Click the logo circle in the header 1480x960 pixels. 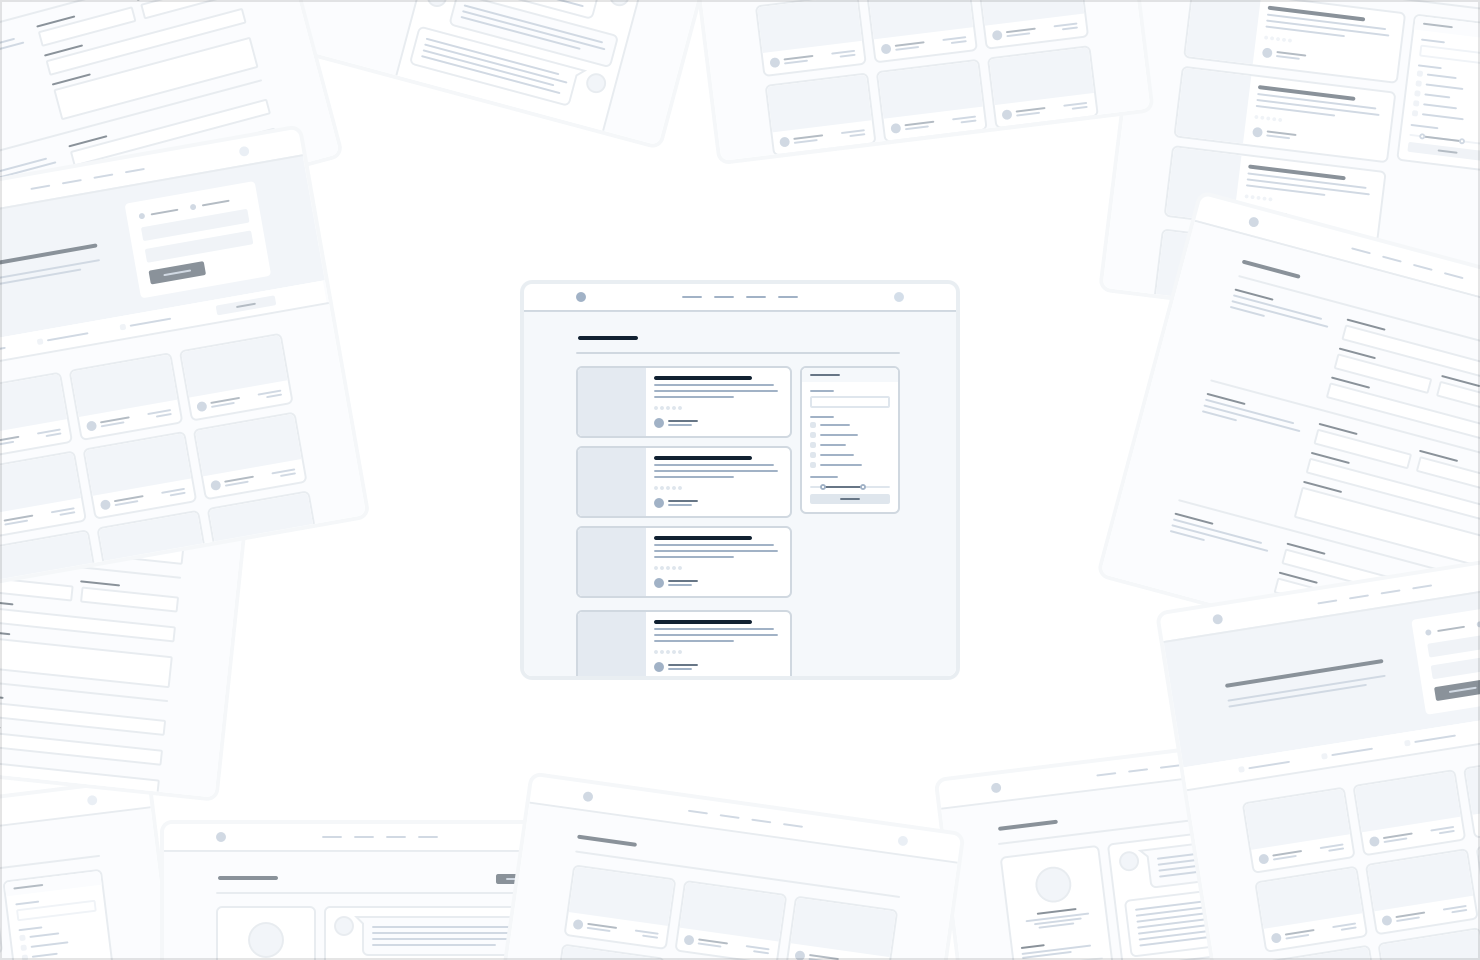[581, 297]
